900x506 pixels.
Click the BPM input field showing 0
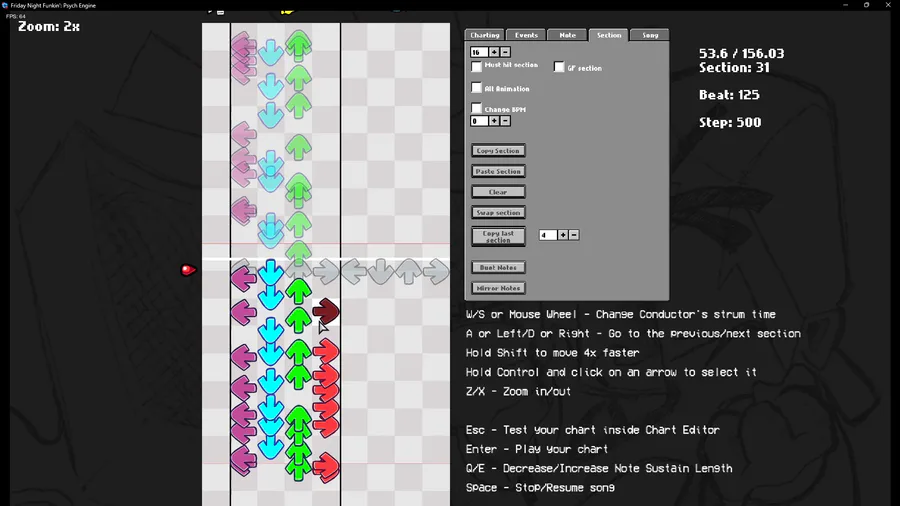tap(479, 121)
